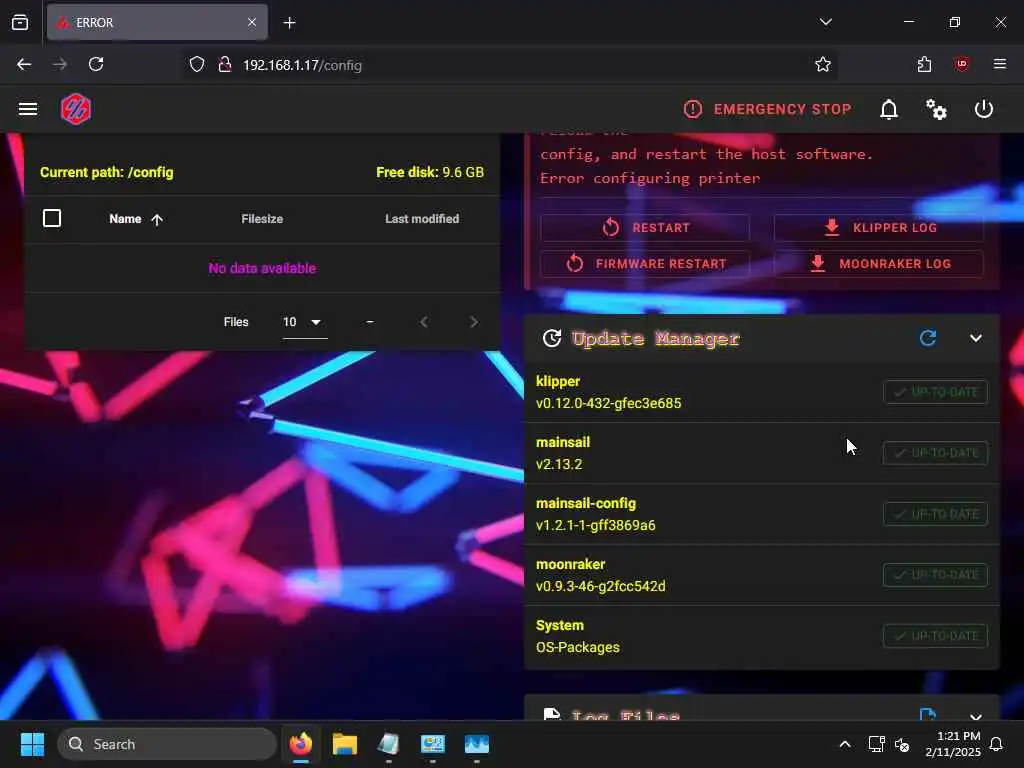Sort files by Filesize column
Screen dimensions: 1024x768
point(262,219)
